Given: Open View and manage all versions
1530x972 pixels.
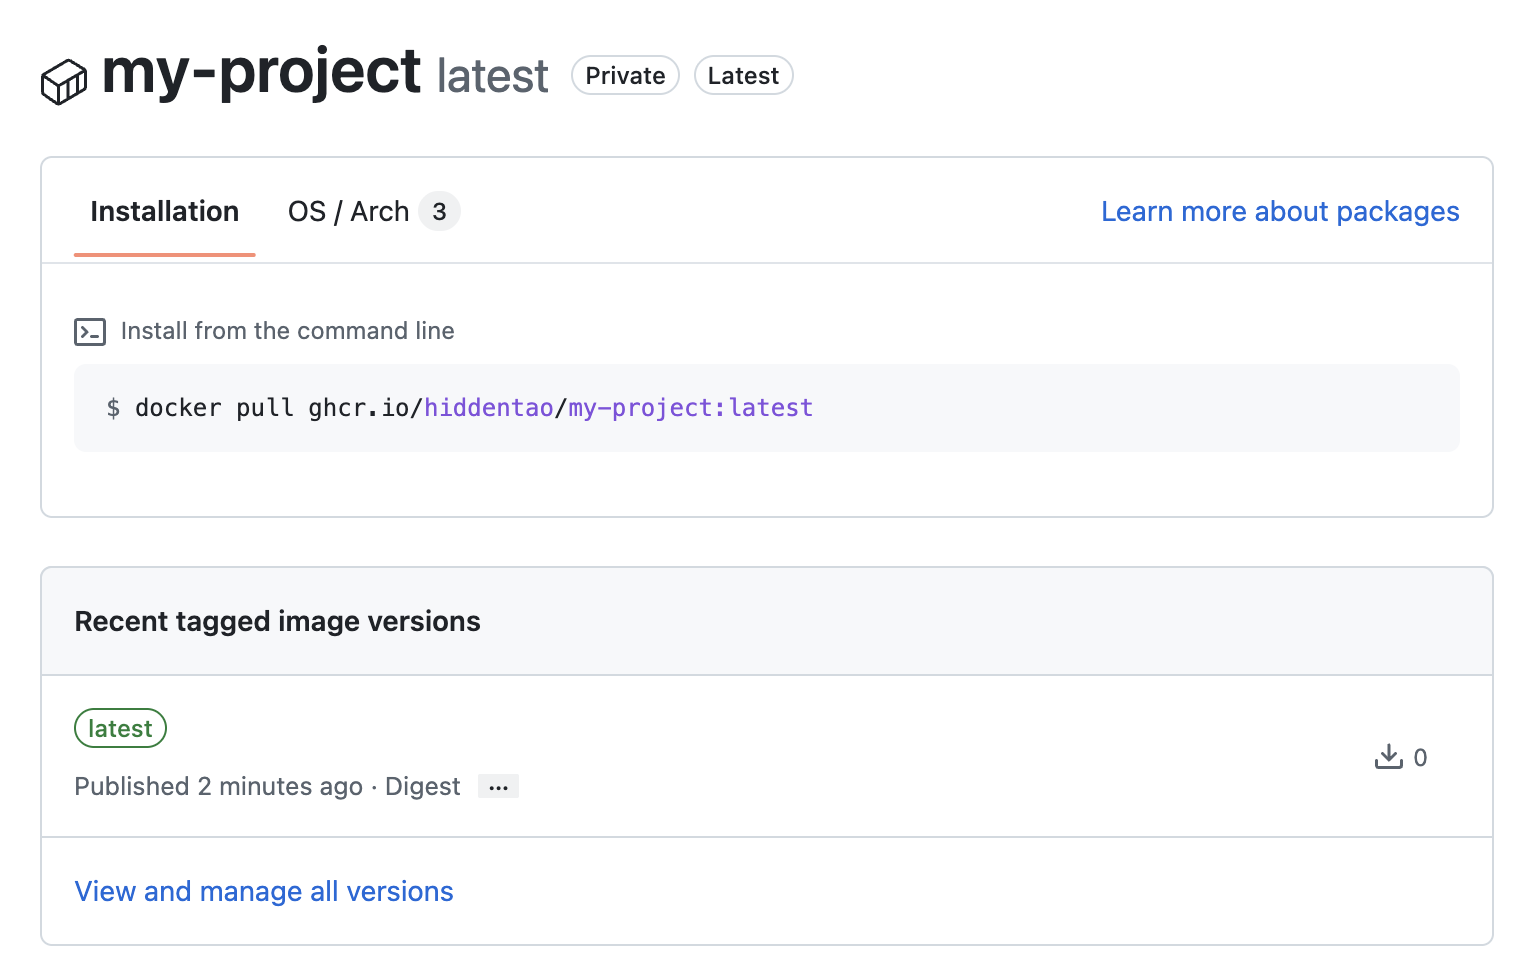Looking at the screenshot, I should click(x=264, y=891).
